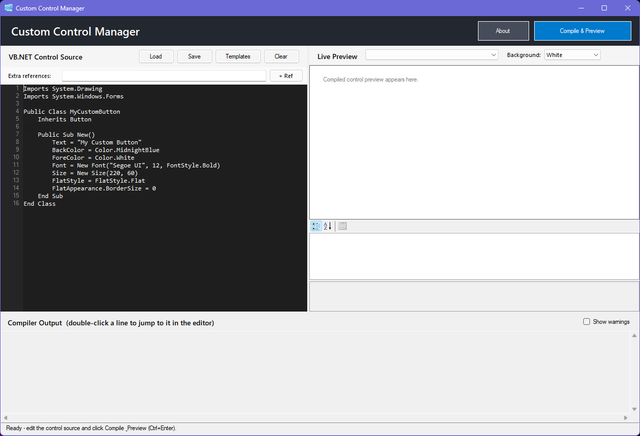The image size is (640, 436).
Task: Click the Clear button
Action: tap(281, 56)
